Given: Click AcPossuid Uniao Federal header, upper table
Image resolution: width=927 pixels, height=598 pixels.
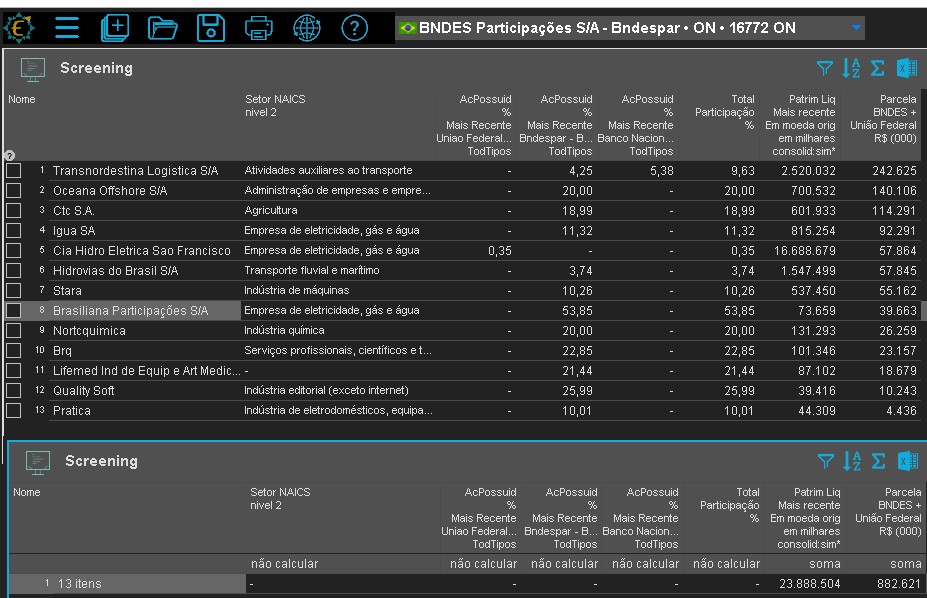Looking at the screenshot, I should click(474, 125).
